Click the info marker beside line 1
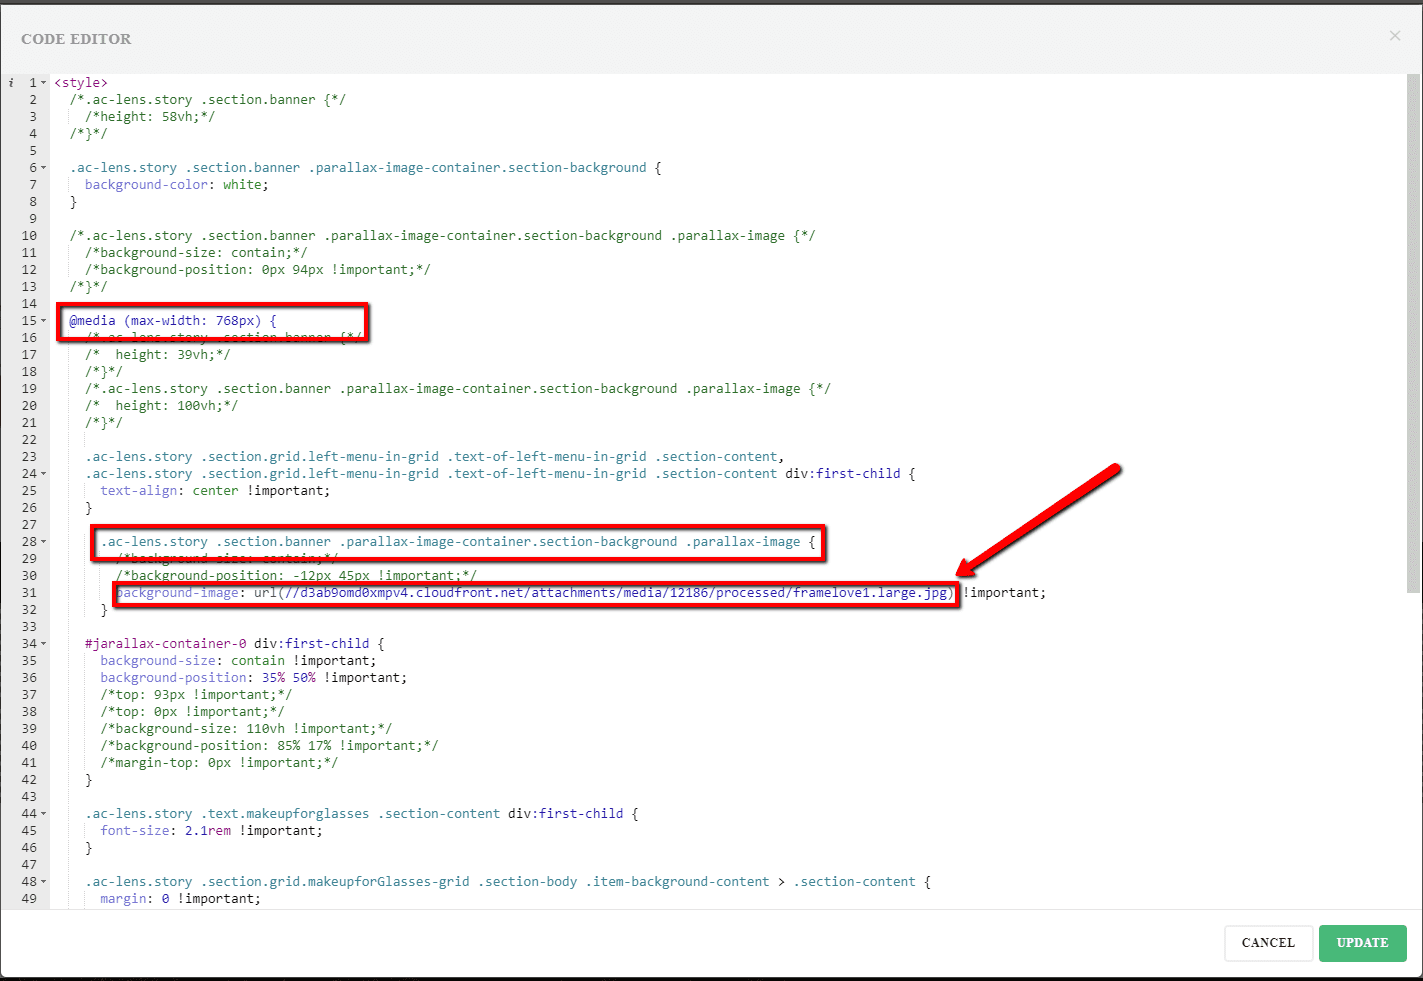This screenshot has height=981, width=1423. click(11, 83)
